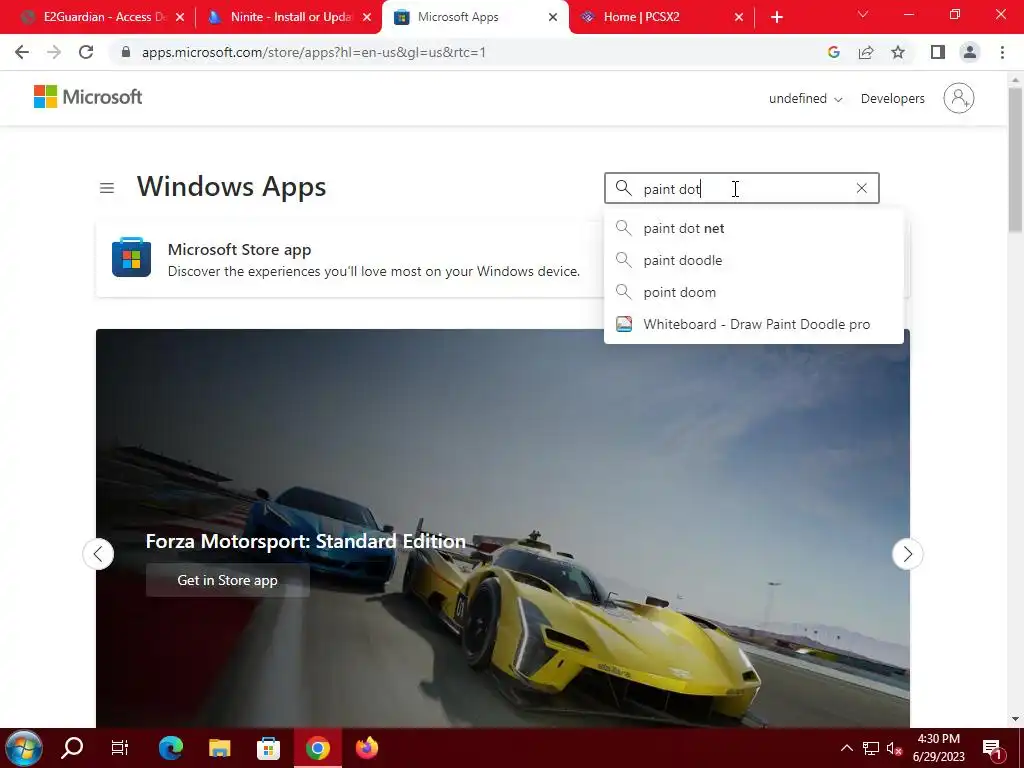
Task: Launch Firefox from the taskbar
Action: (366, 748)
